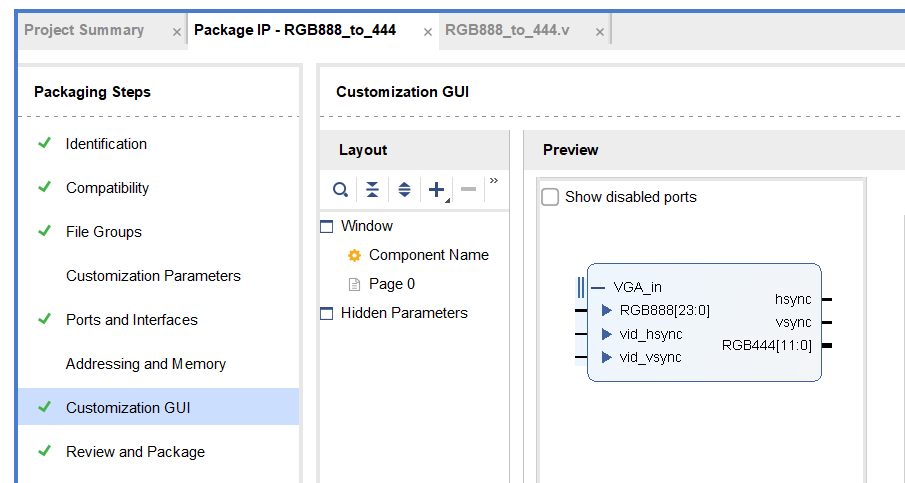Viewport: 905px width, 483px height.
Task: Open the RGB888_to_444.v tab
Action: (507, 30)
